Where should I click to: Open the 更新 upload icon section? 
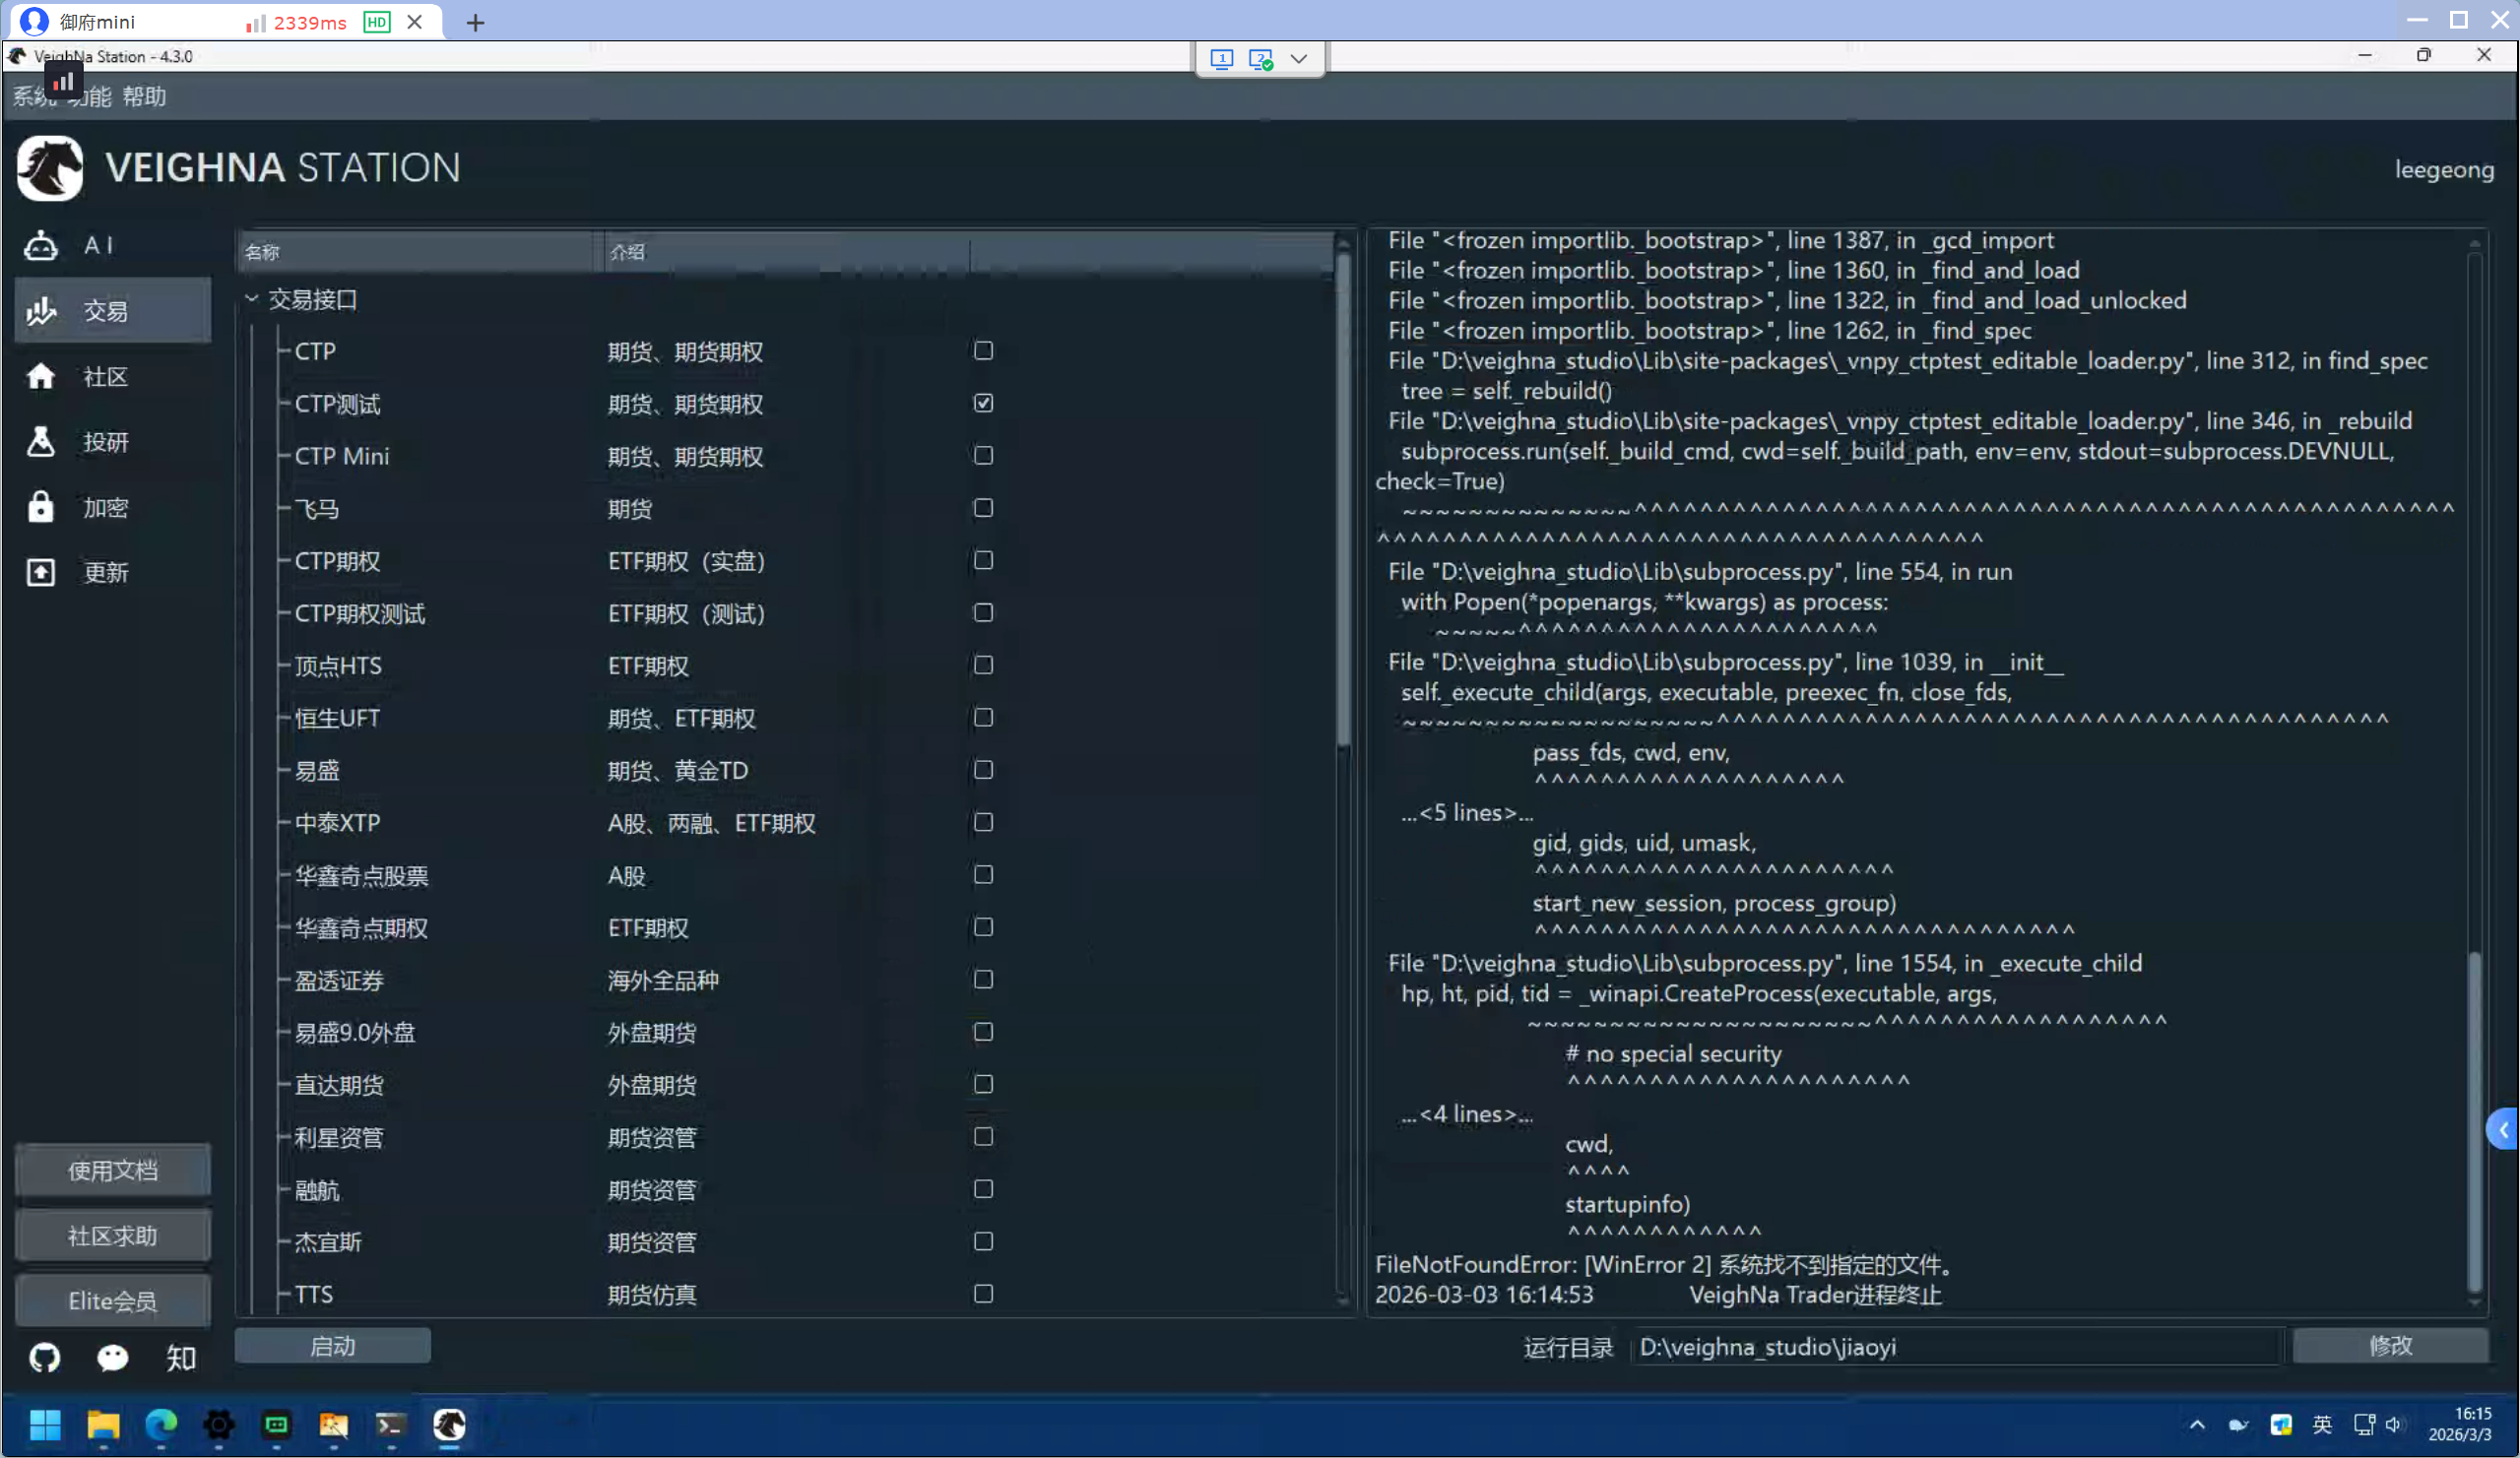[41, 573]
